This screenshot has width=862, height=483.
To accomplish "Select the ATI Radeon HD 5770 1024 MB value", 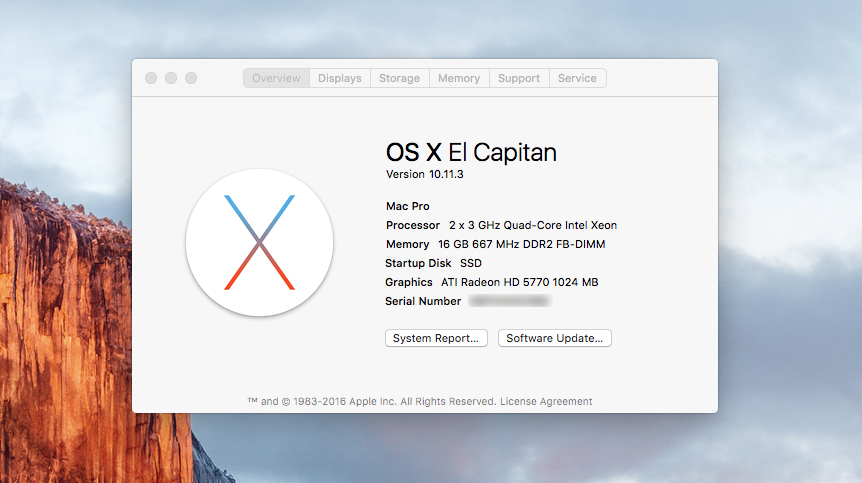I will tap(520, 282).
